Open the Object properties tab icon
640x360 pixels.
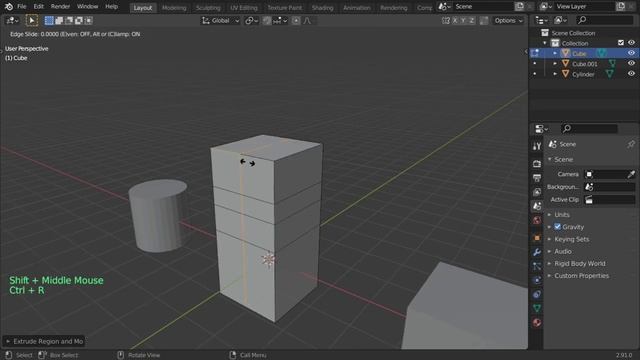537,238
